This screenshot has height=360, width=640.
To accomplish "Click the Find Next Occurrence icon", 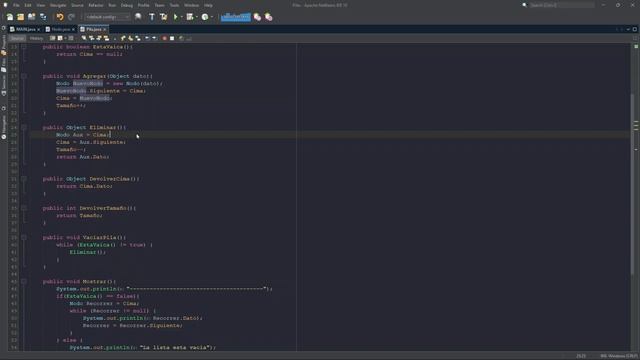I will point(99,38).
